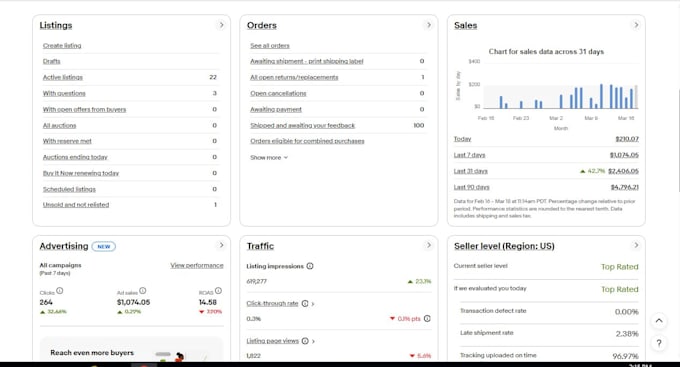Open Sales card chevron arrow

click(x=636, y=25)
